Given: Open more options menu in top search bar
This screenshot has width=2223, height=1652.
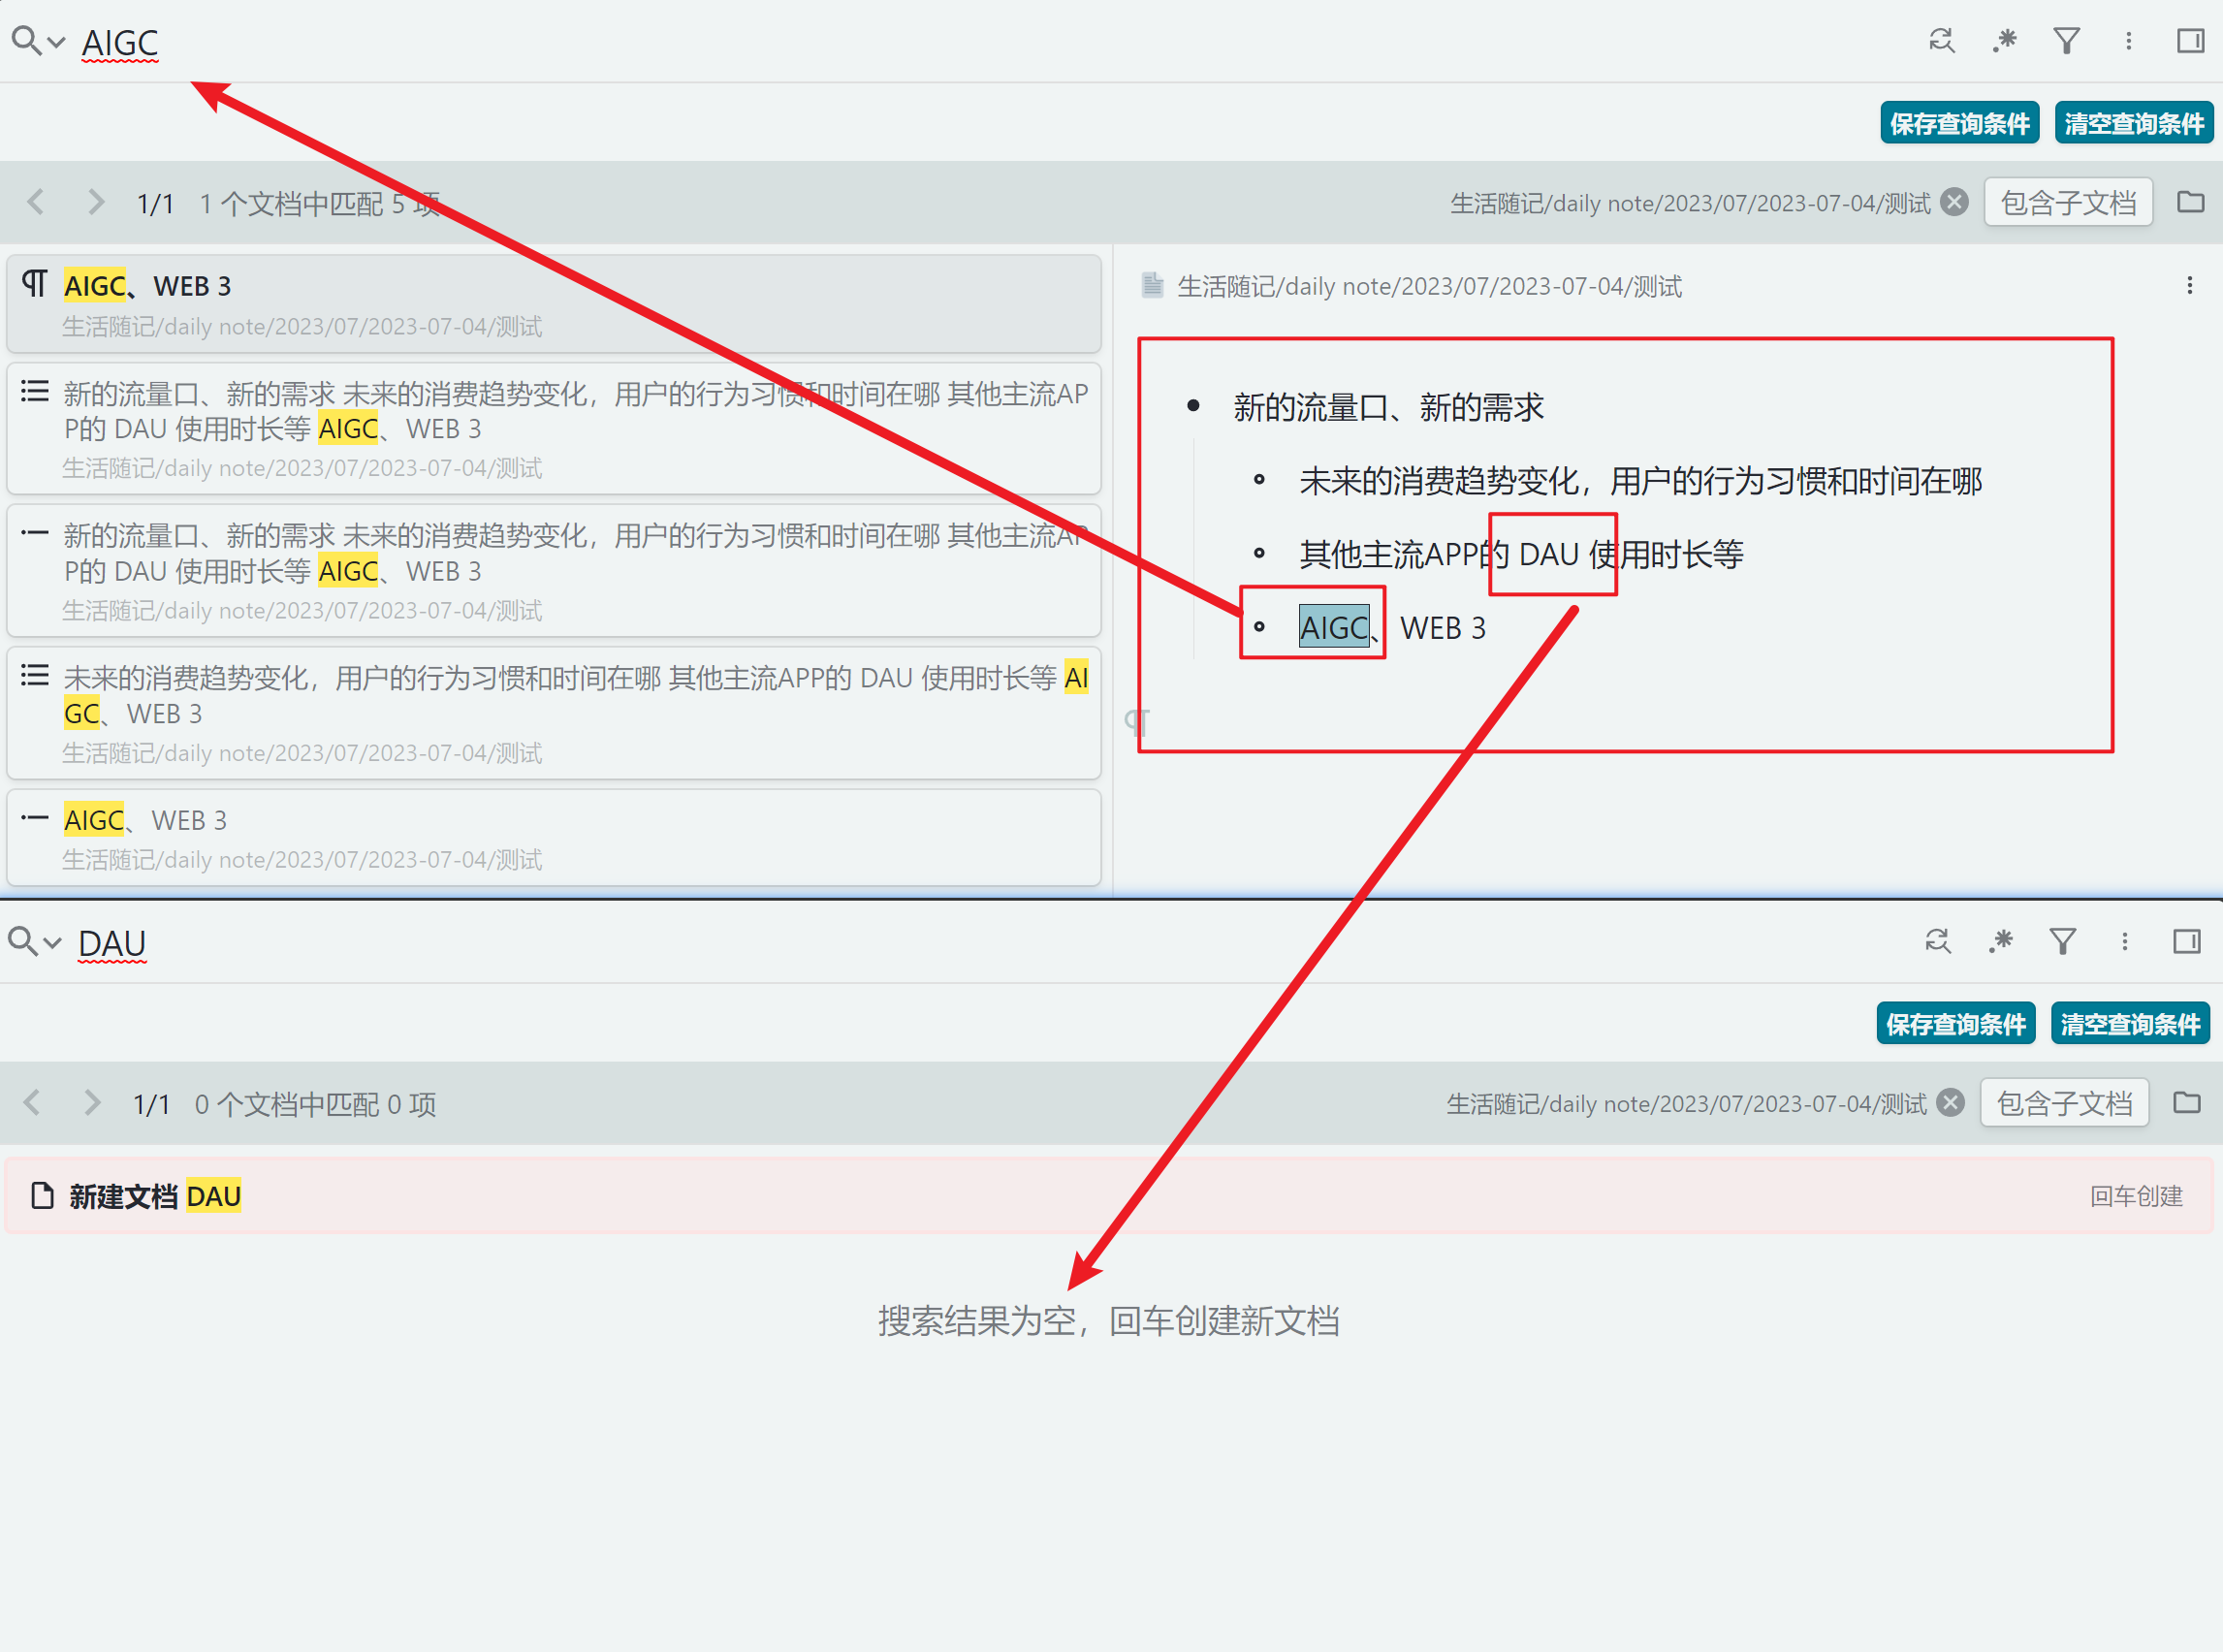Looking at the screenshot, I should pos(2128,41).
